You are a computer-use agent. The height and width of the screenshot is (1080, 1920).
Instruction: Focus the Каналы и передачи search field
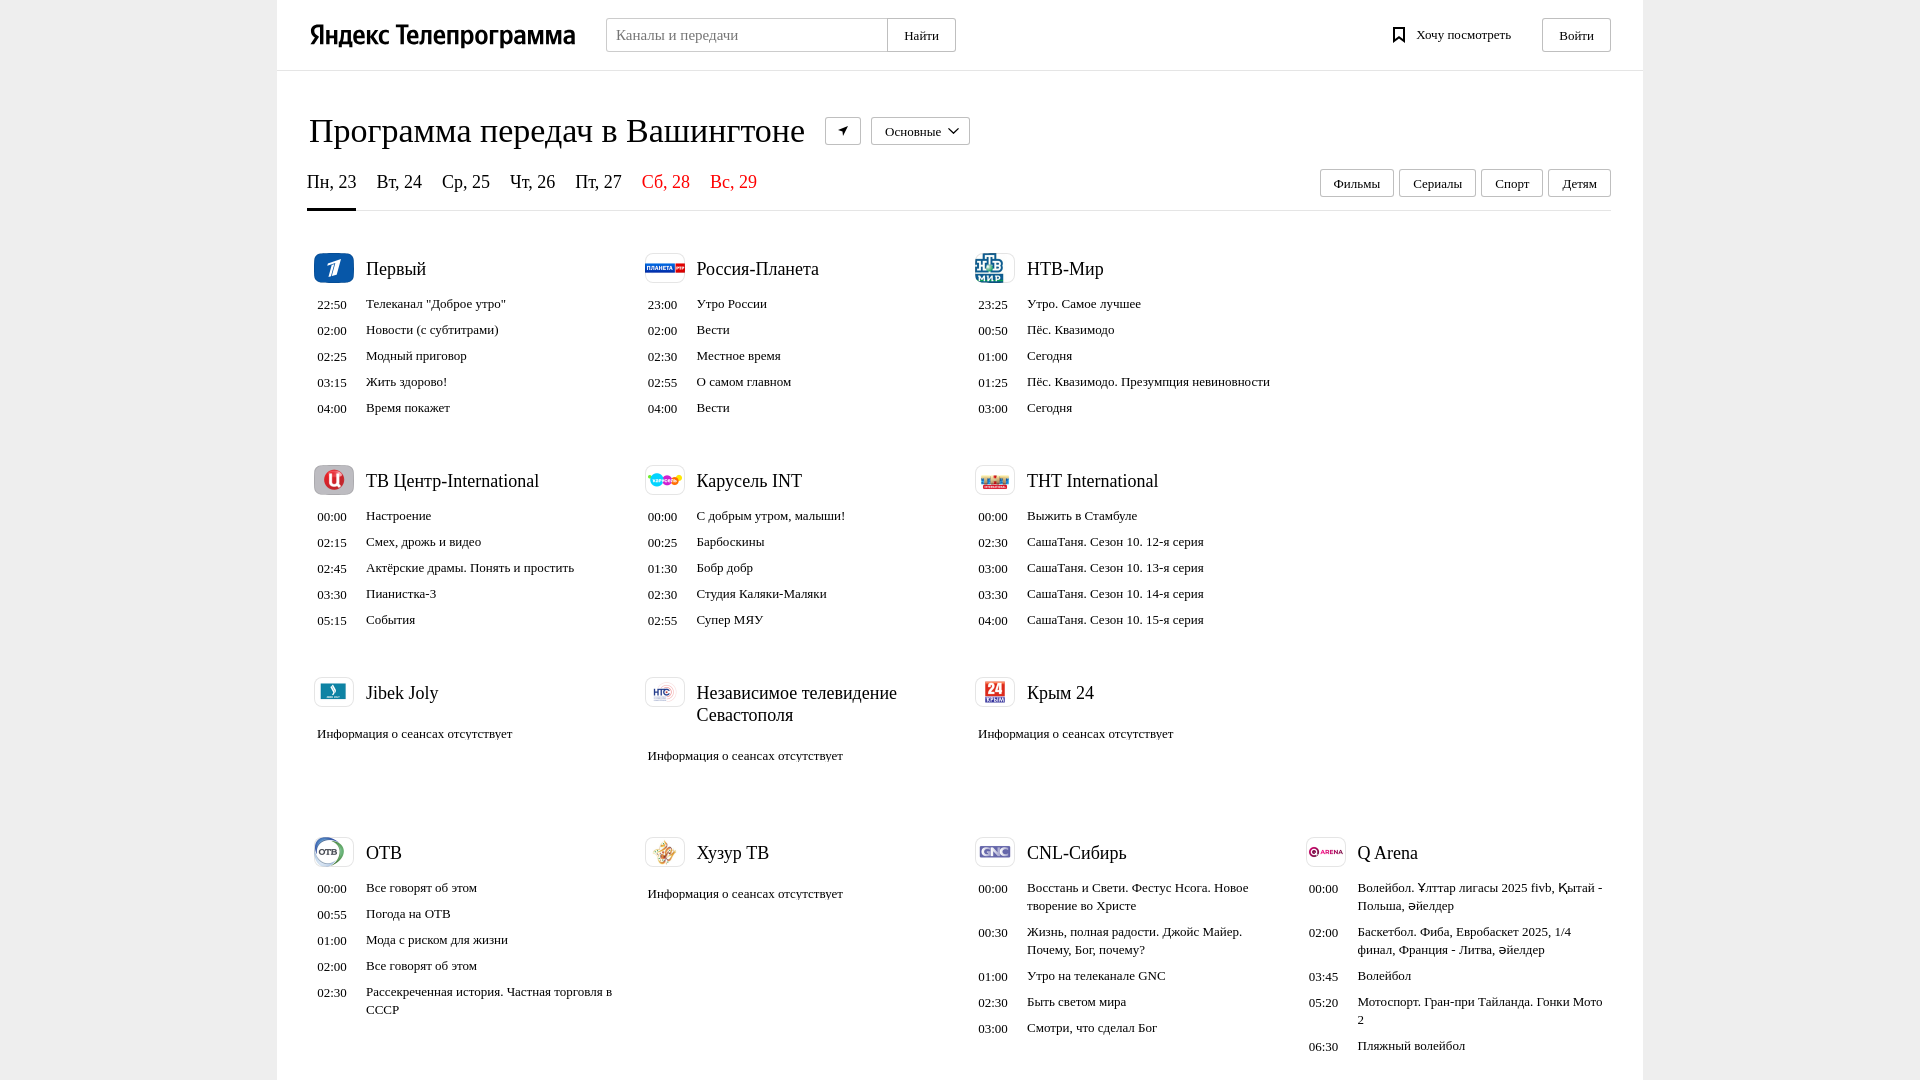tap(746, 35)
